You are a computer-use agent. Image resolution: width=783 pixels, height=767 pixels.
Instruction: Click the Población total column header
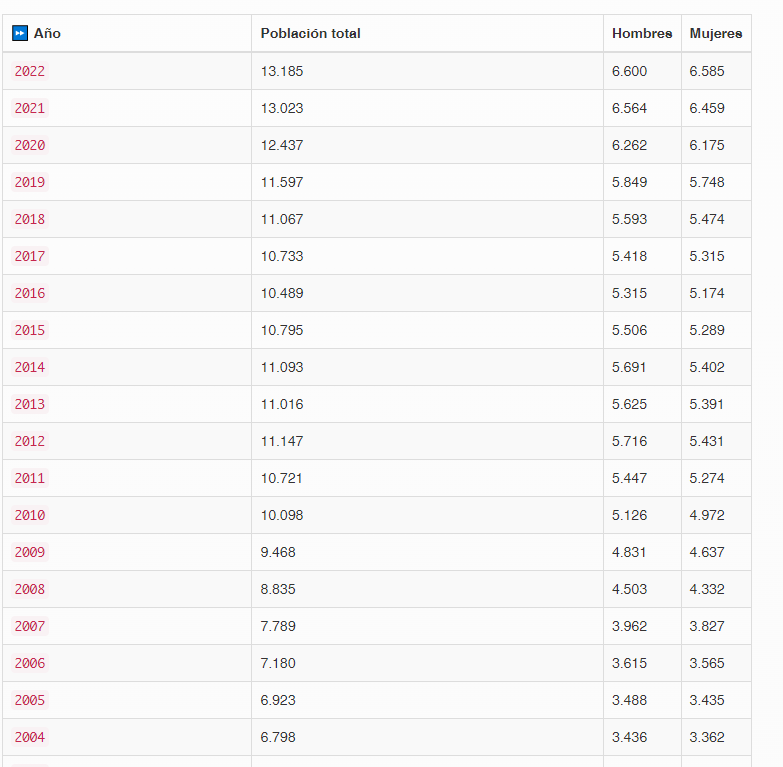click(311, 33)
